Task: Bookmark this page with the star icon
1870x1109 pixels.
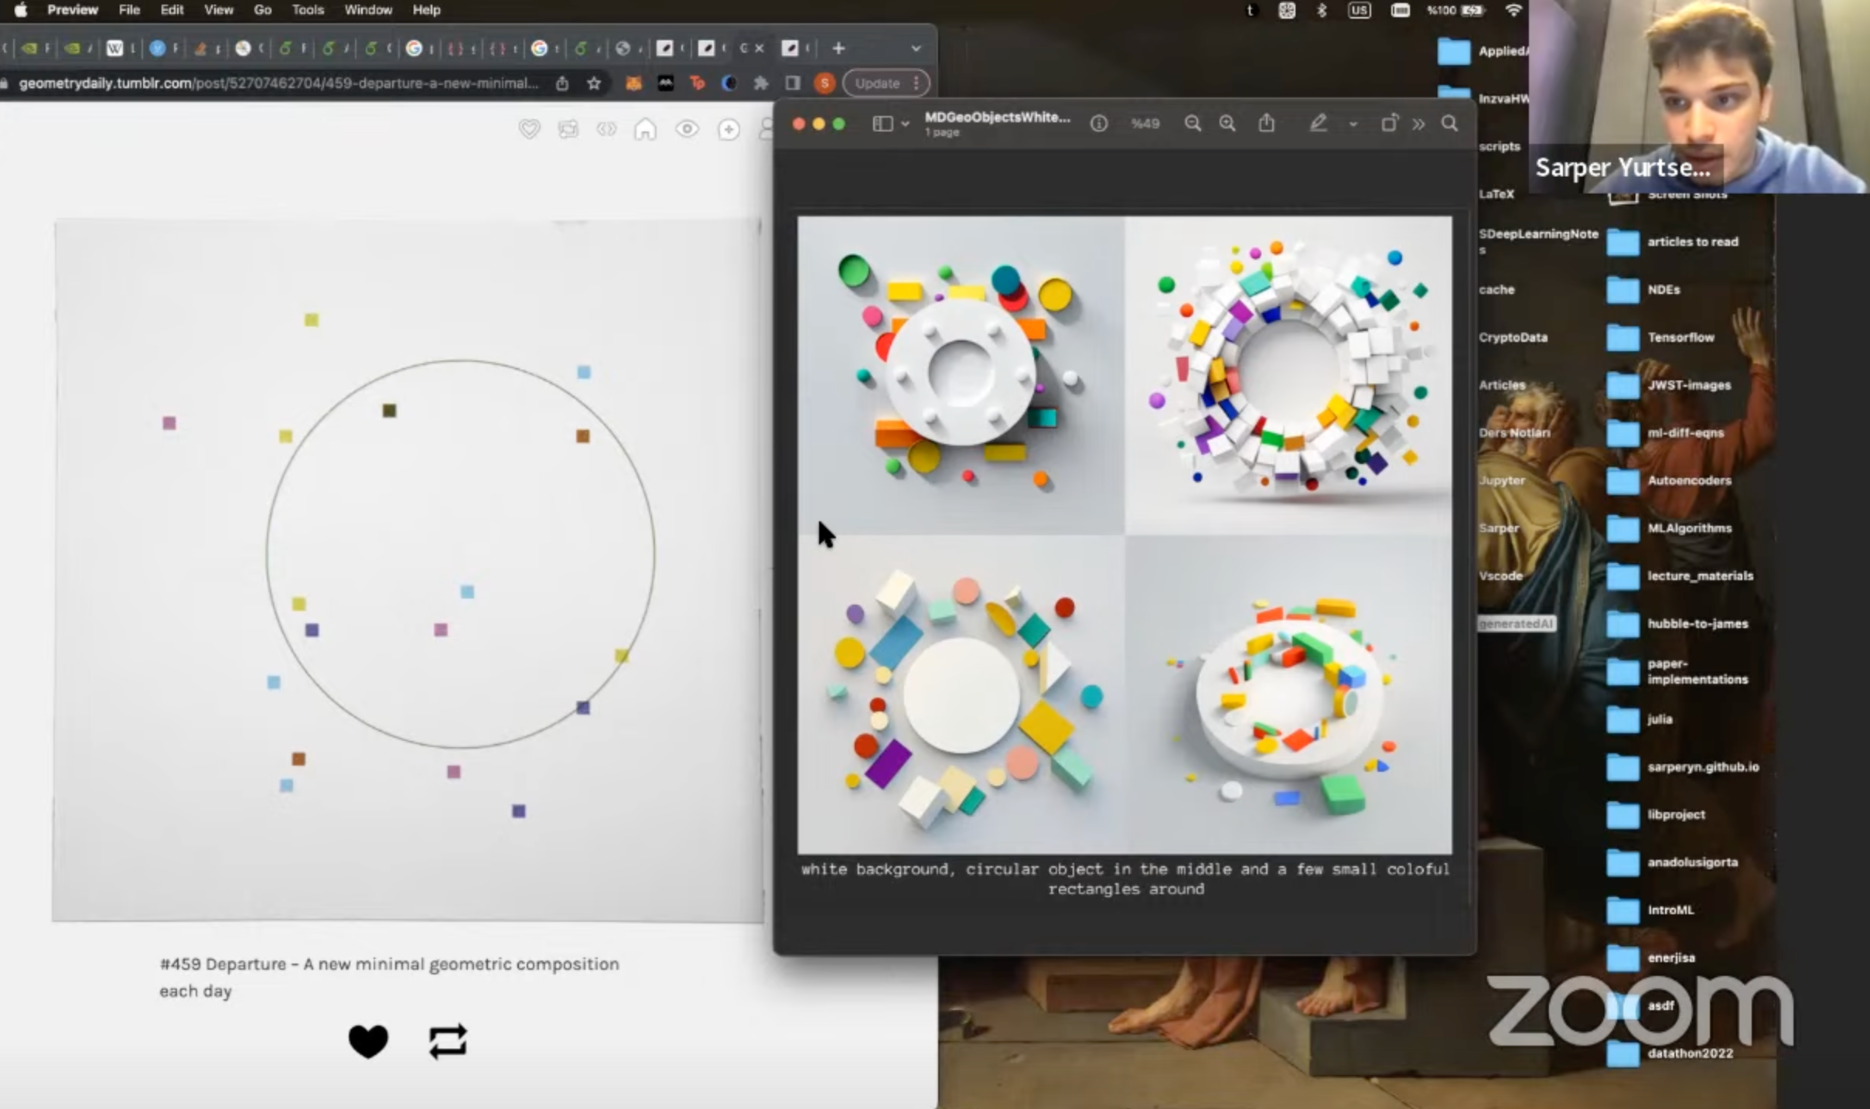Action: pyautogui.click(x=594, y=84)
